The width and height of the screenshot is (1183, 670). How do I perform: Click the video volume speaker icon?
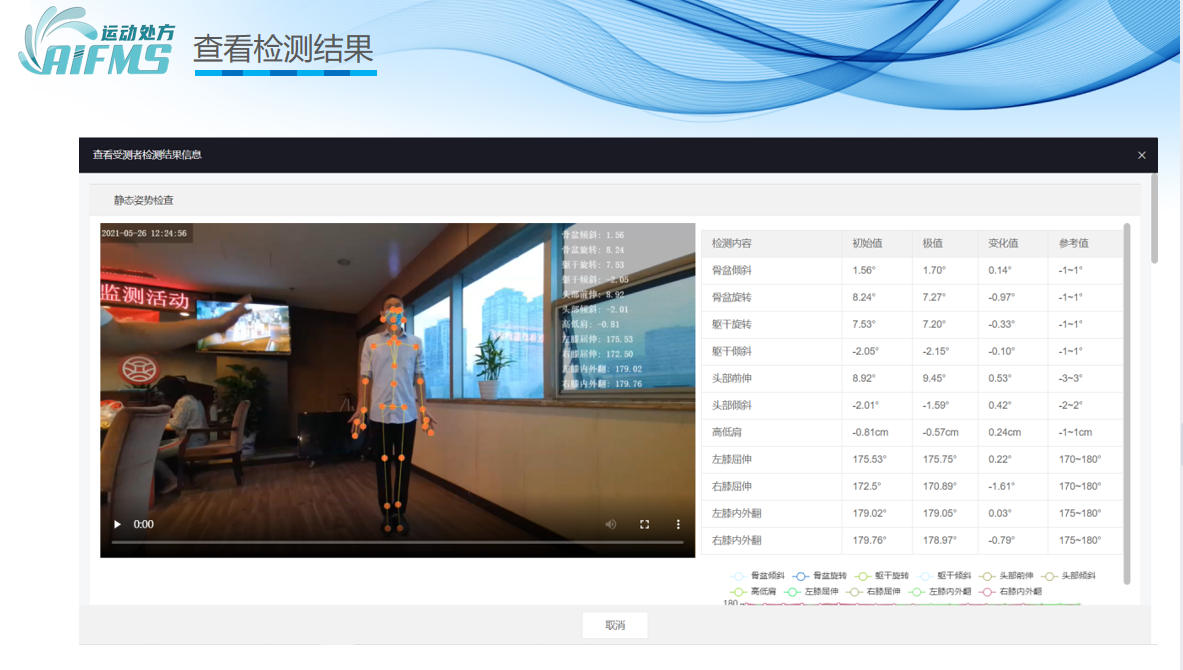[611, 524]
